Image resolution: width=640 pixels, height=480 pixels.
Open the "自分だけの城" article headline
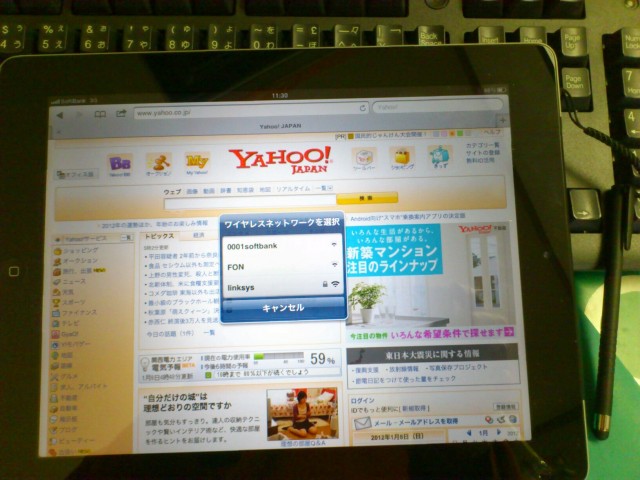point(187,402)
